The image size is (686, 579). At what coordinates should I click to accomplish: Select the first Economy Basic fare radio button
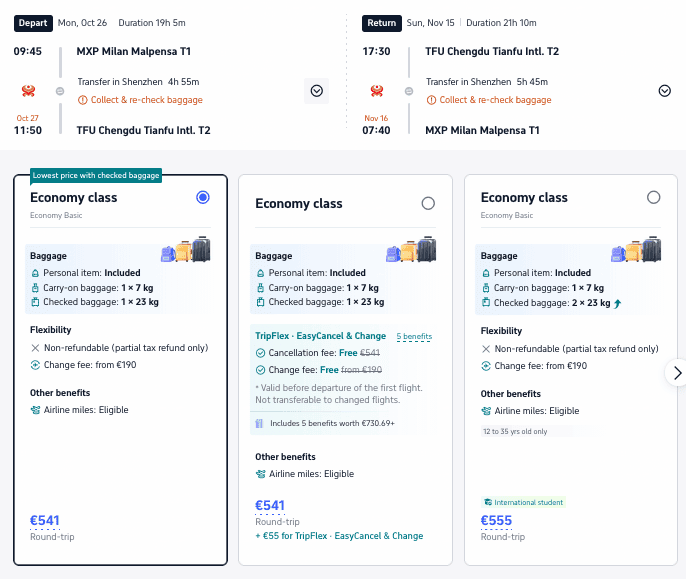[203, 197]
